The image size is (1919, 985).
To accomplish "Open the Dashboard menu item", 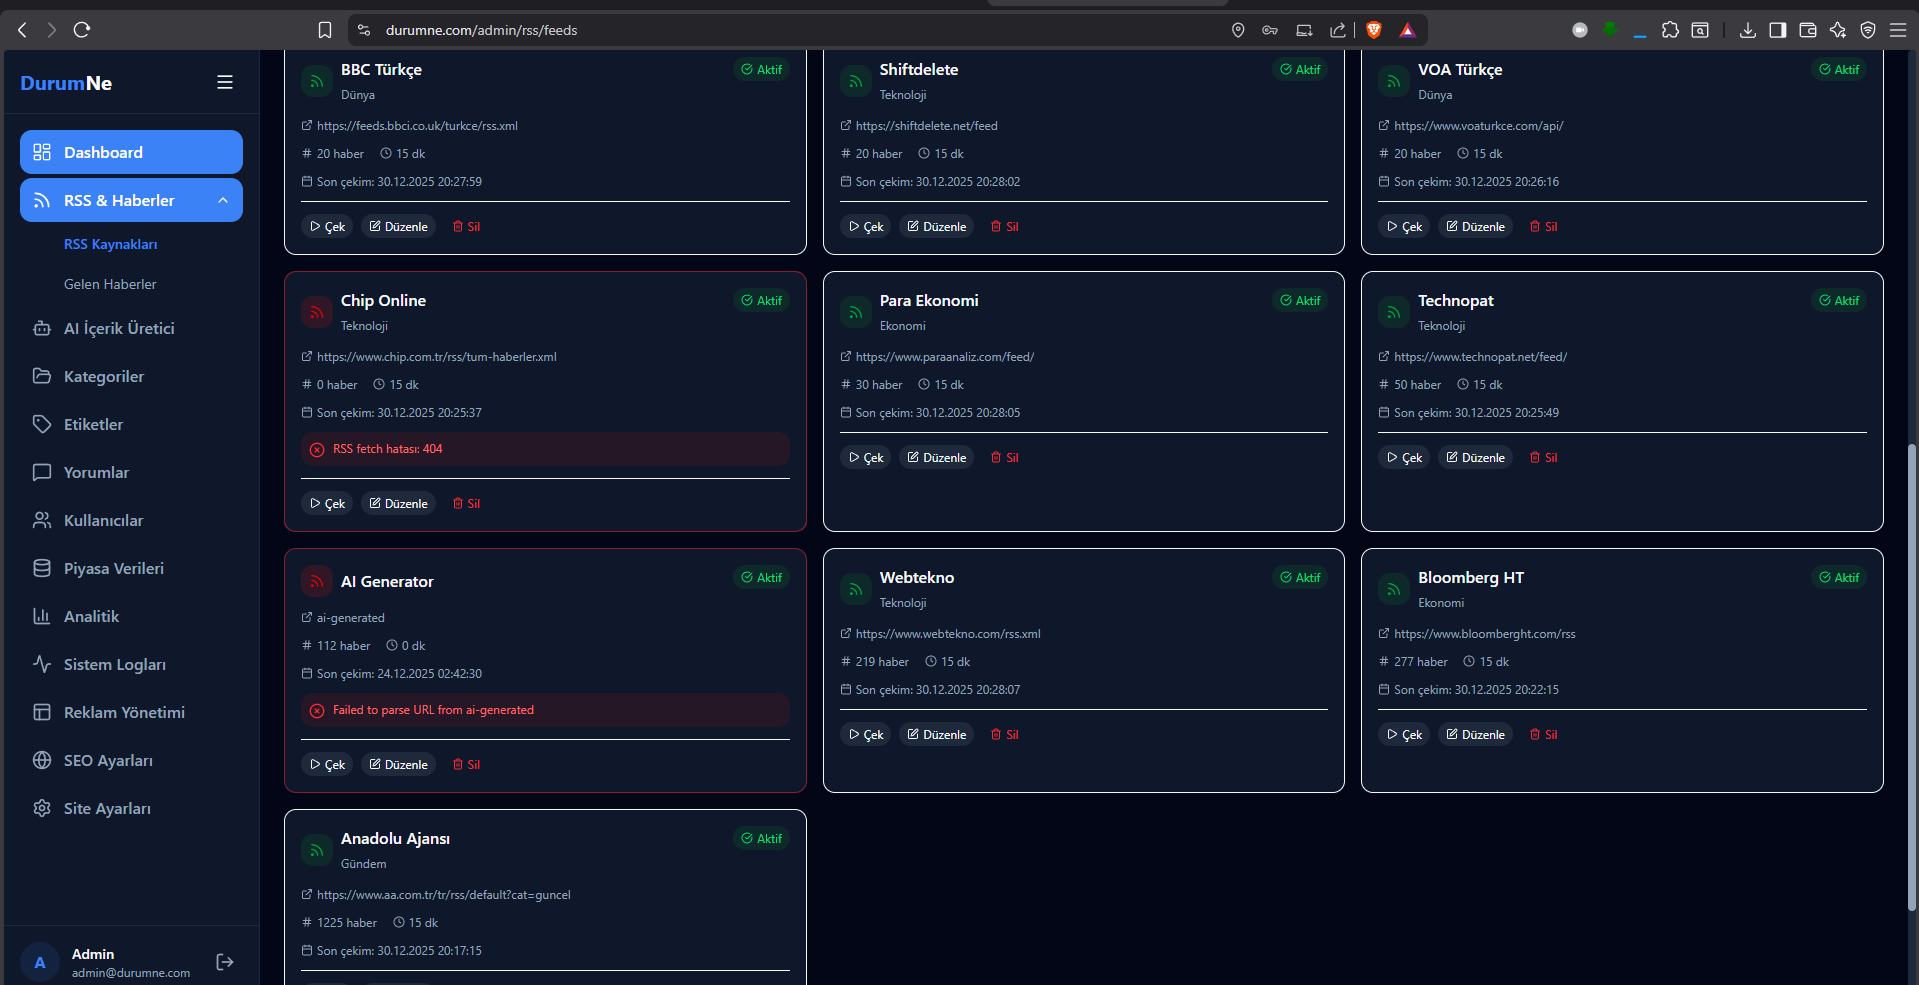I will click(131, 152).
